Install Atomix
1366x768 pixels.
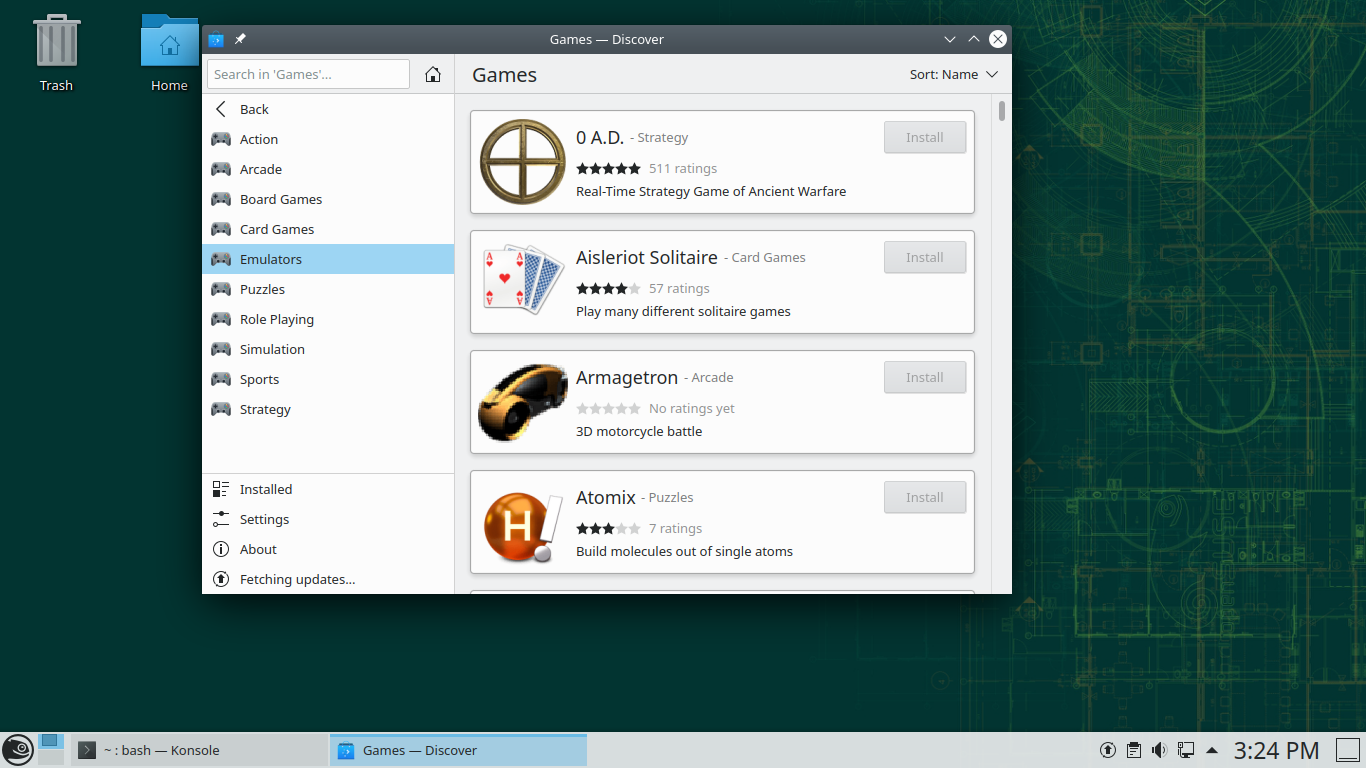click(x=925, y=497)
